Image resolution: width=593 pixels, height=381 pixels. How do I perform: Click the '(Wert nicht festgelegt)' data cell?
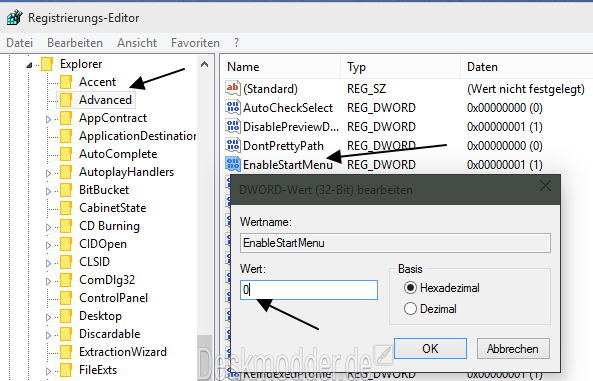click(526, 89)
